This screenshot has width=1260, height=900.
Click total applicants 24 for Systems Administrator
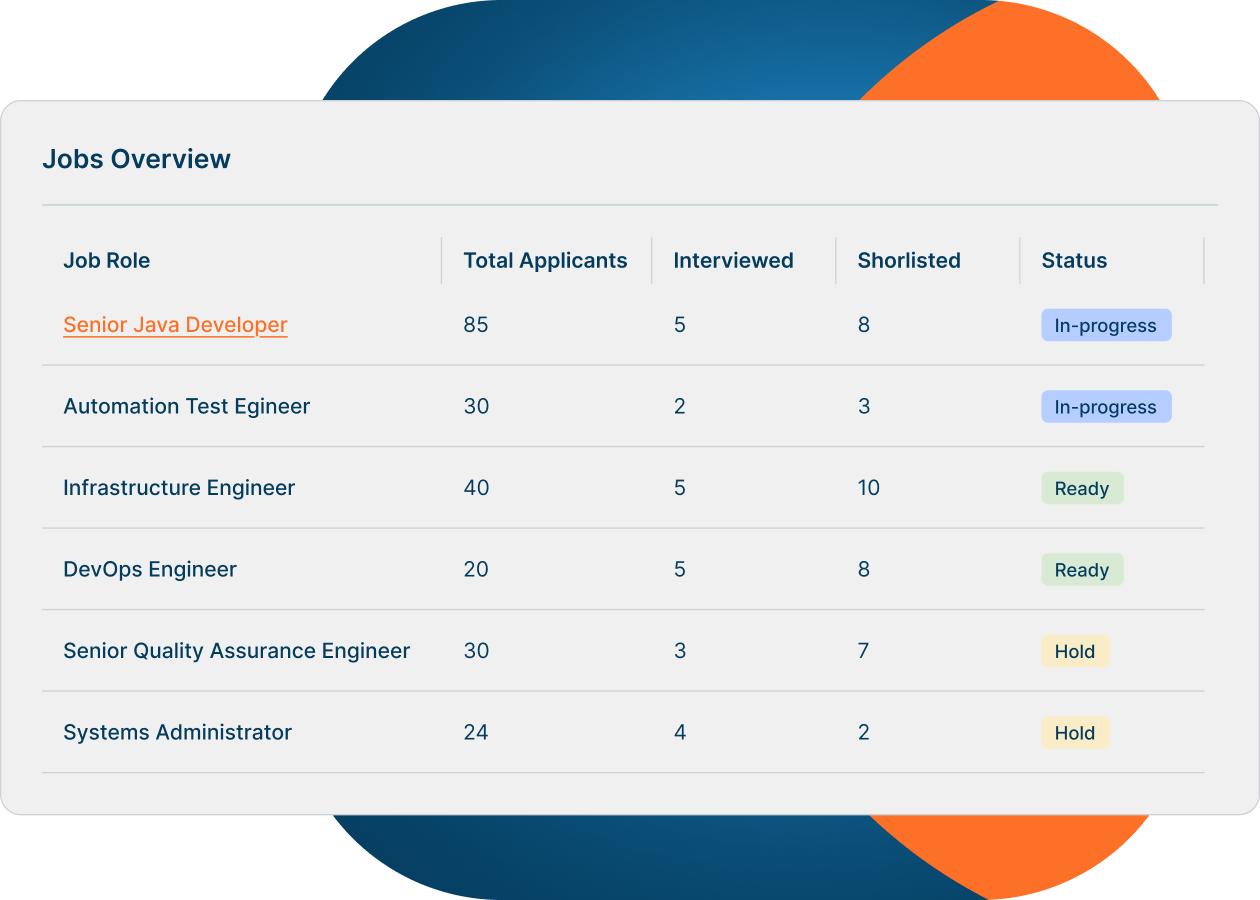(476, 733)
